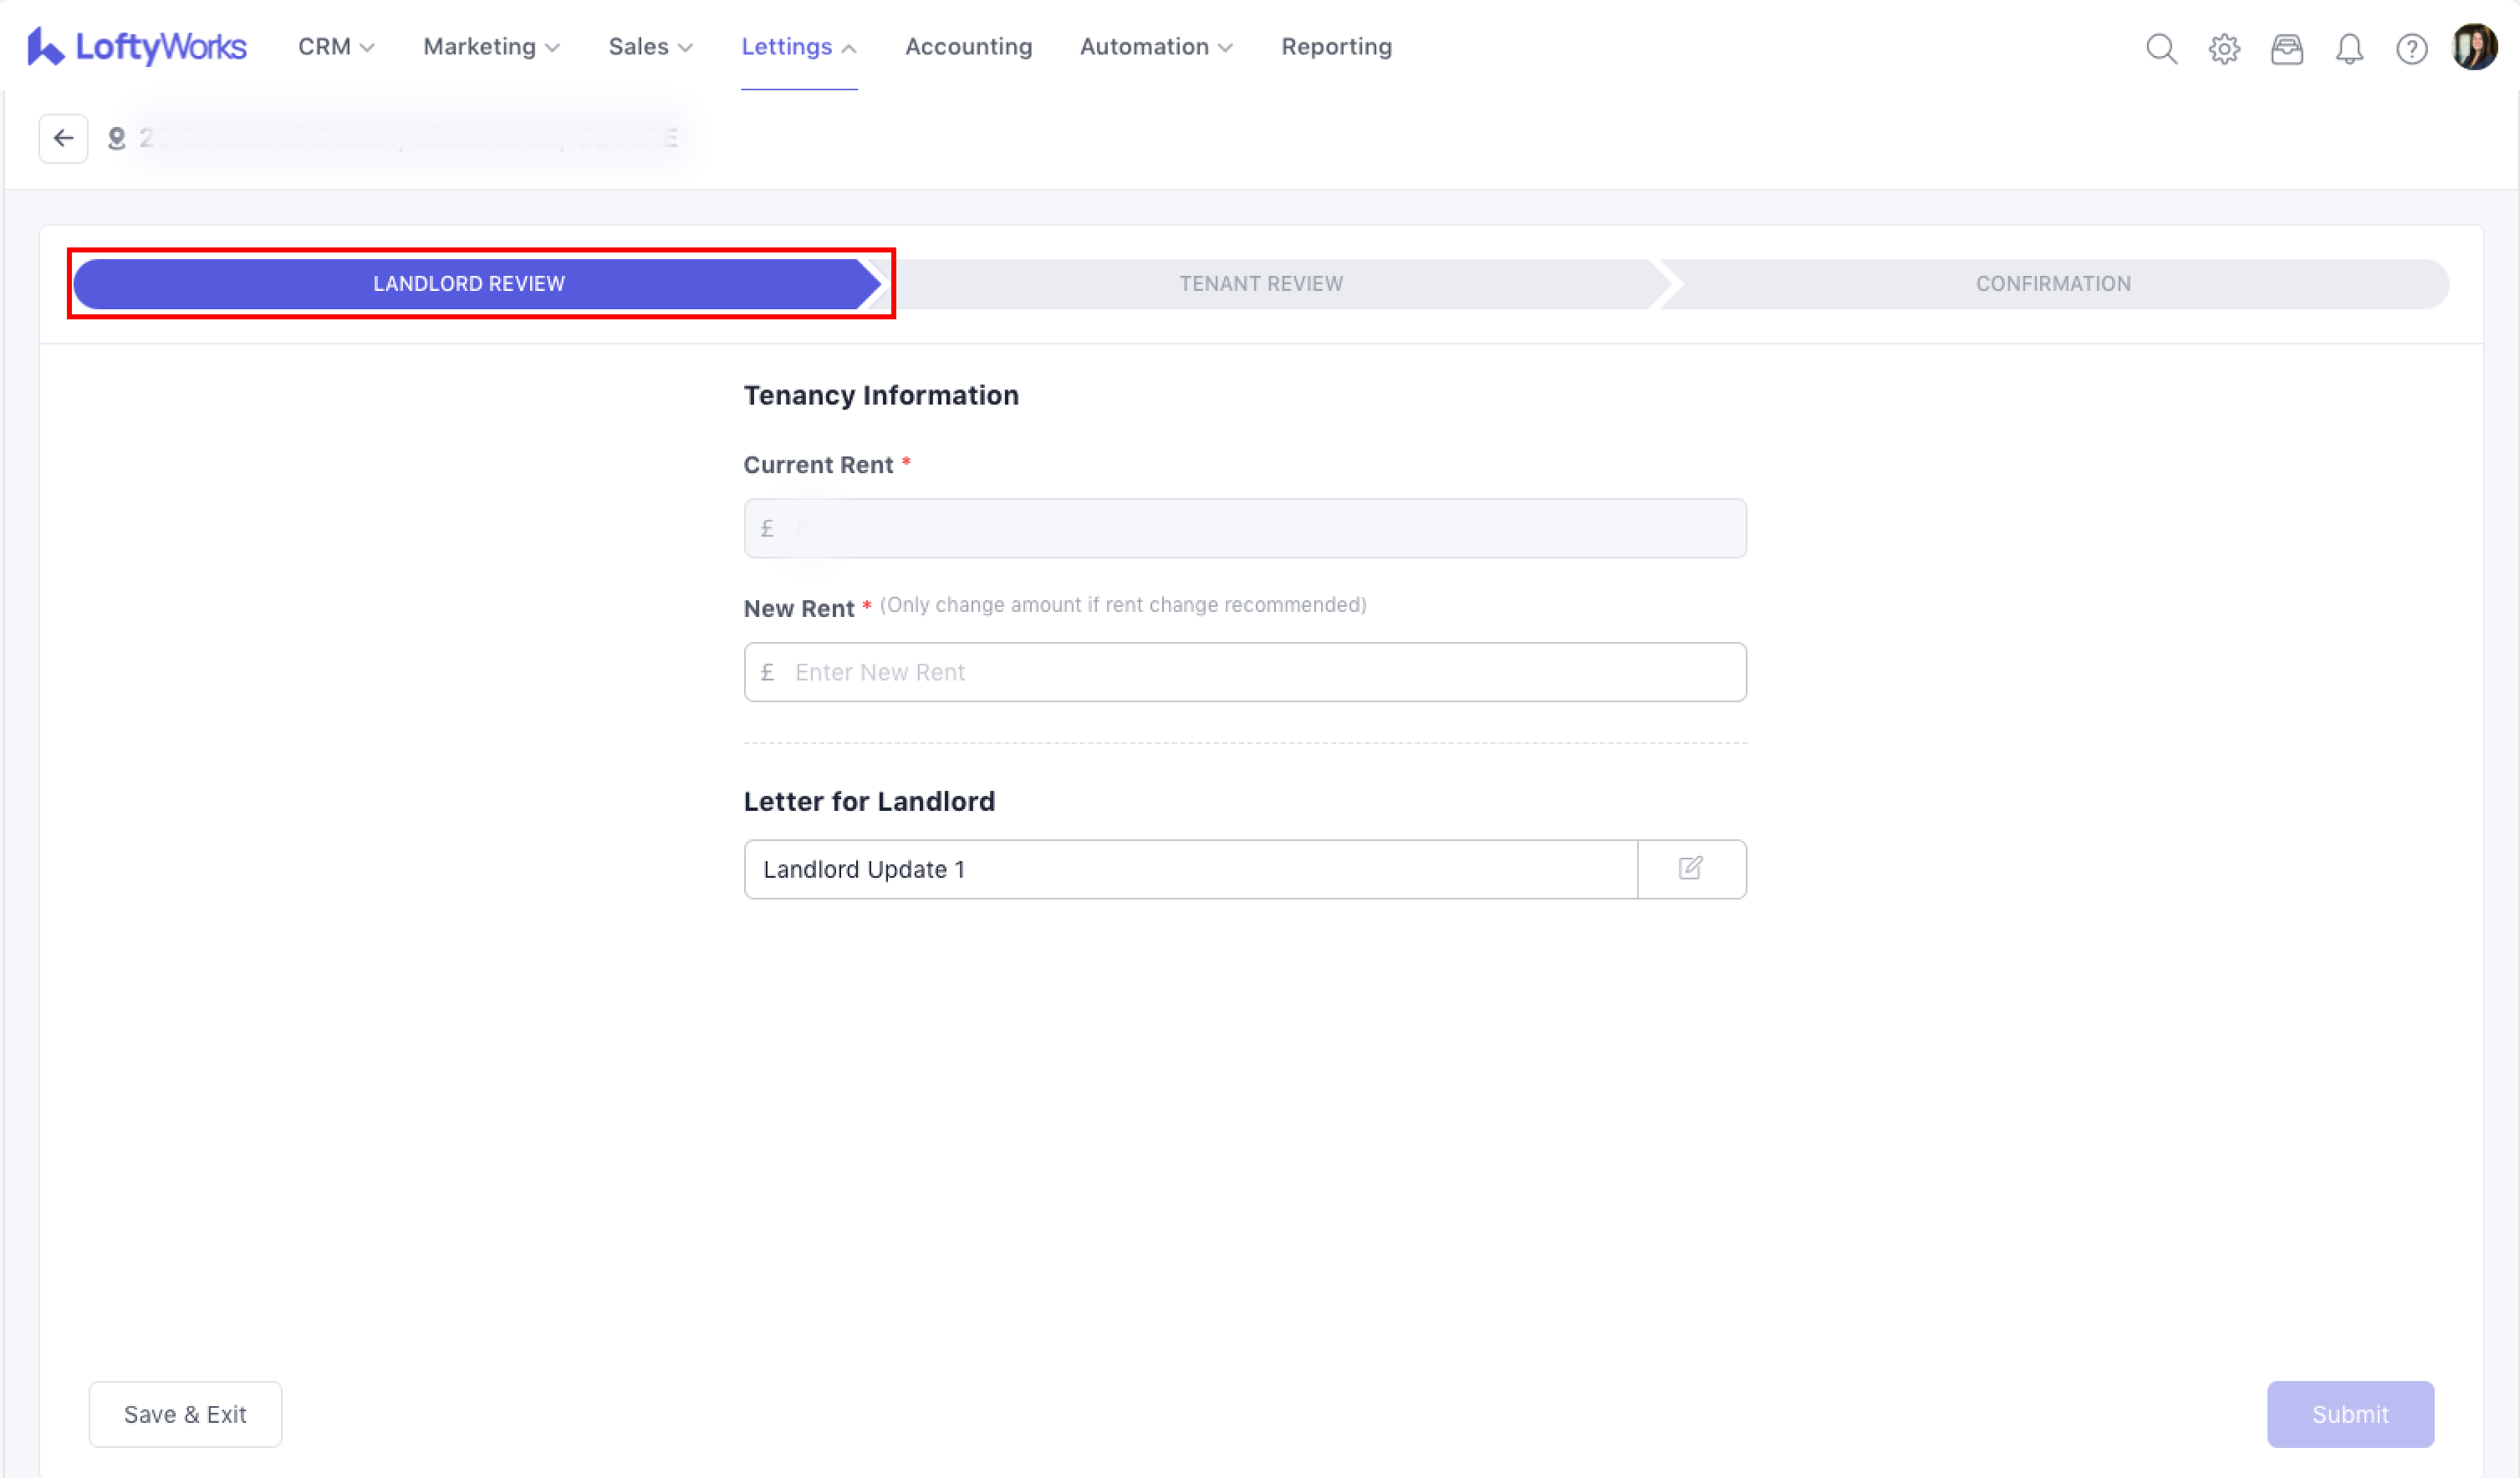The image size is (2520, 1478).
Task: Open the search magnifier icon
Action: click(2161, 48)
